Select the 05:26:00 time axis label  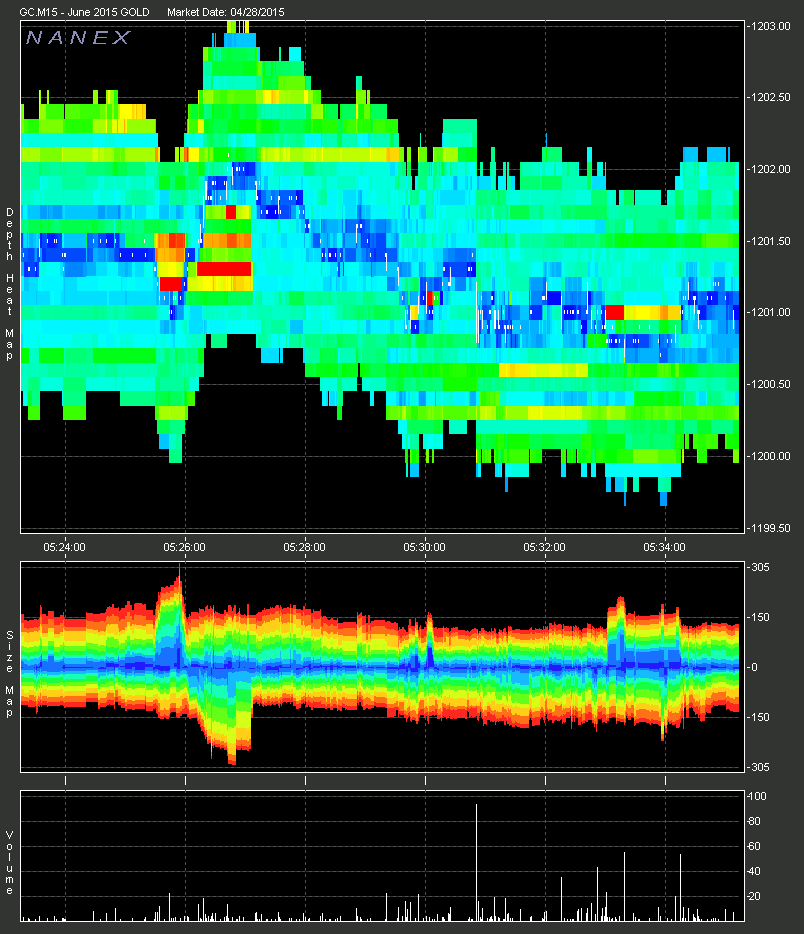185,547
